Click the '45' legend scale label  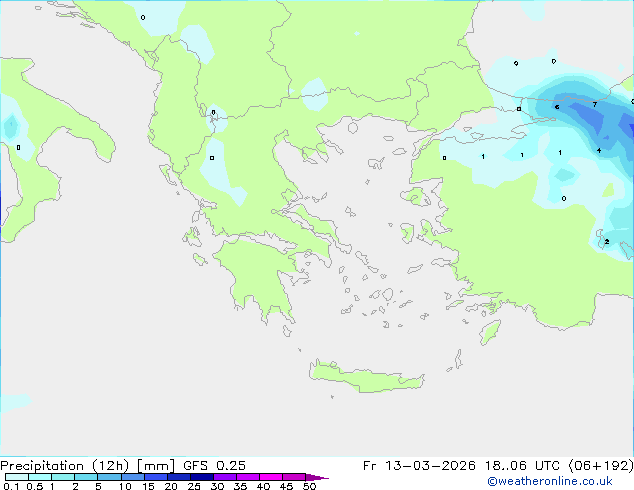286,486
